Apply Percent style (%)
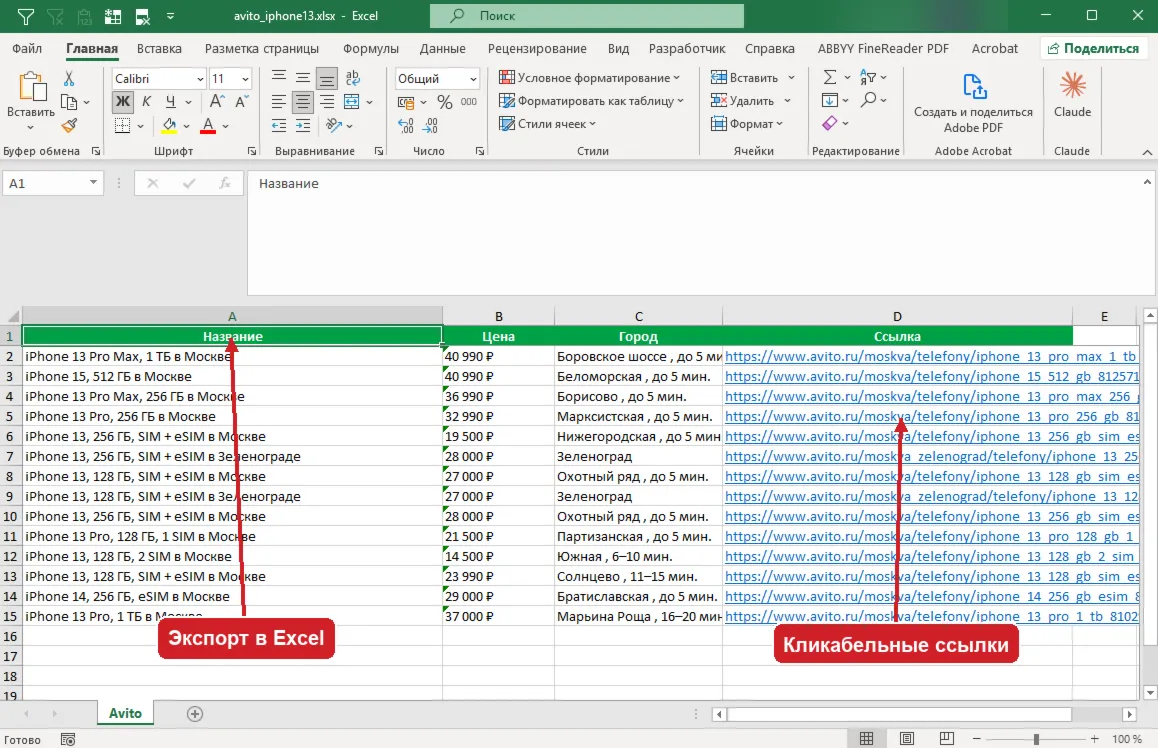Screen dimensions: 1158x748 (445, 102)
